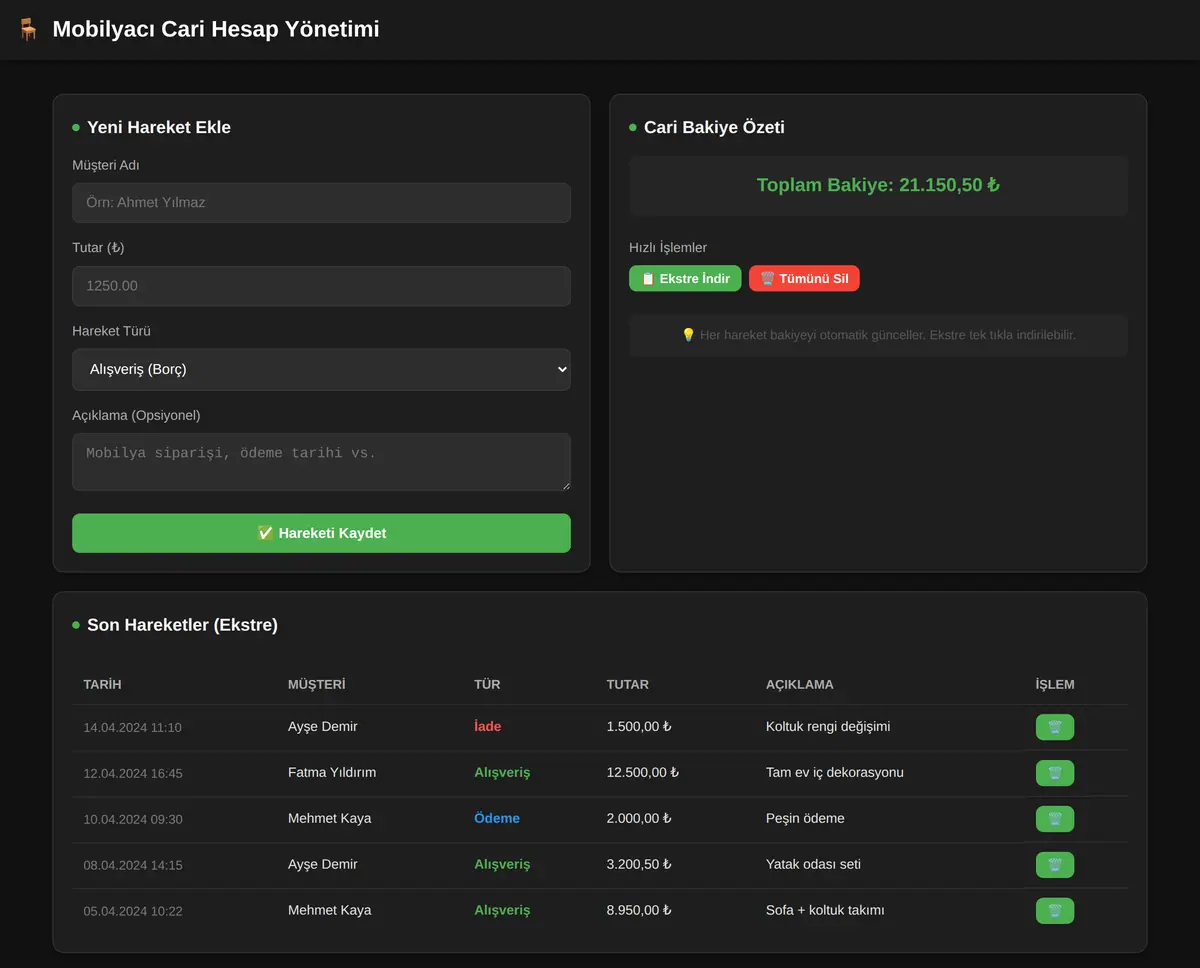Click the chair logo icon in header
The height and width of the screenshot is (968, 1200).
tap(28, 29)
